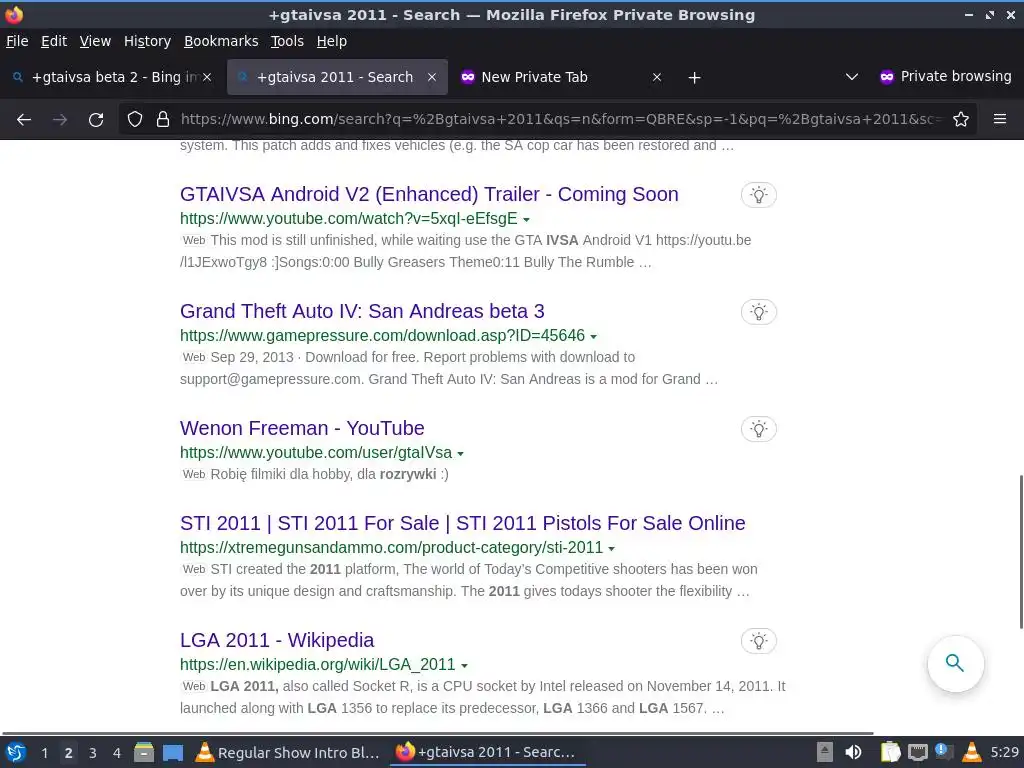Viewport: 1024px width, 768px height.
Task: Open a new tab with plus button
Action: [x=694, y=78]
